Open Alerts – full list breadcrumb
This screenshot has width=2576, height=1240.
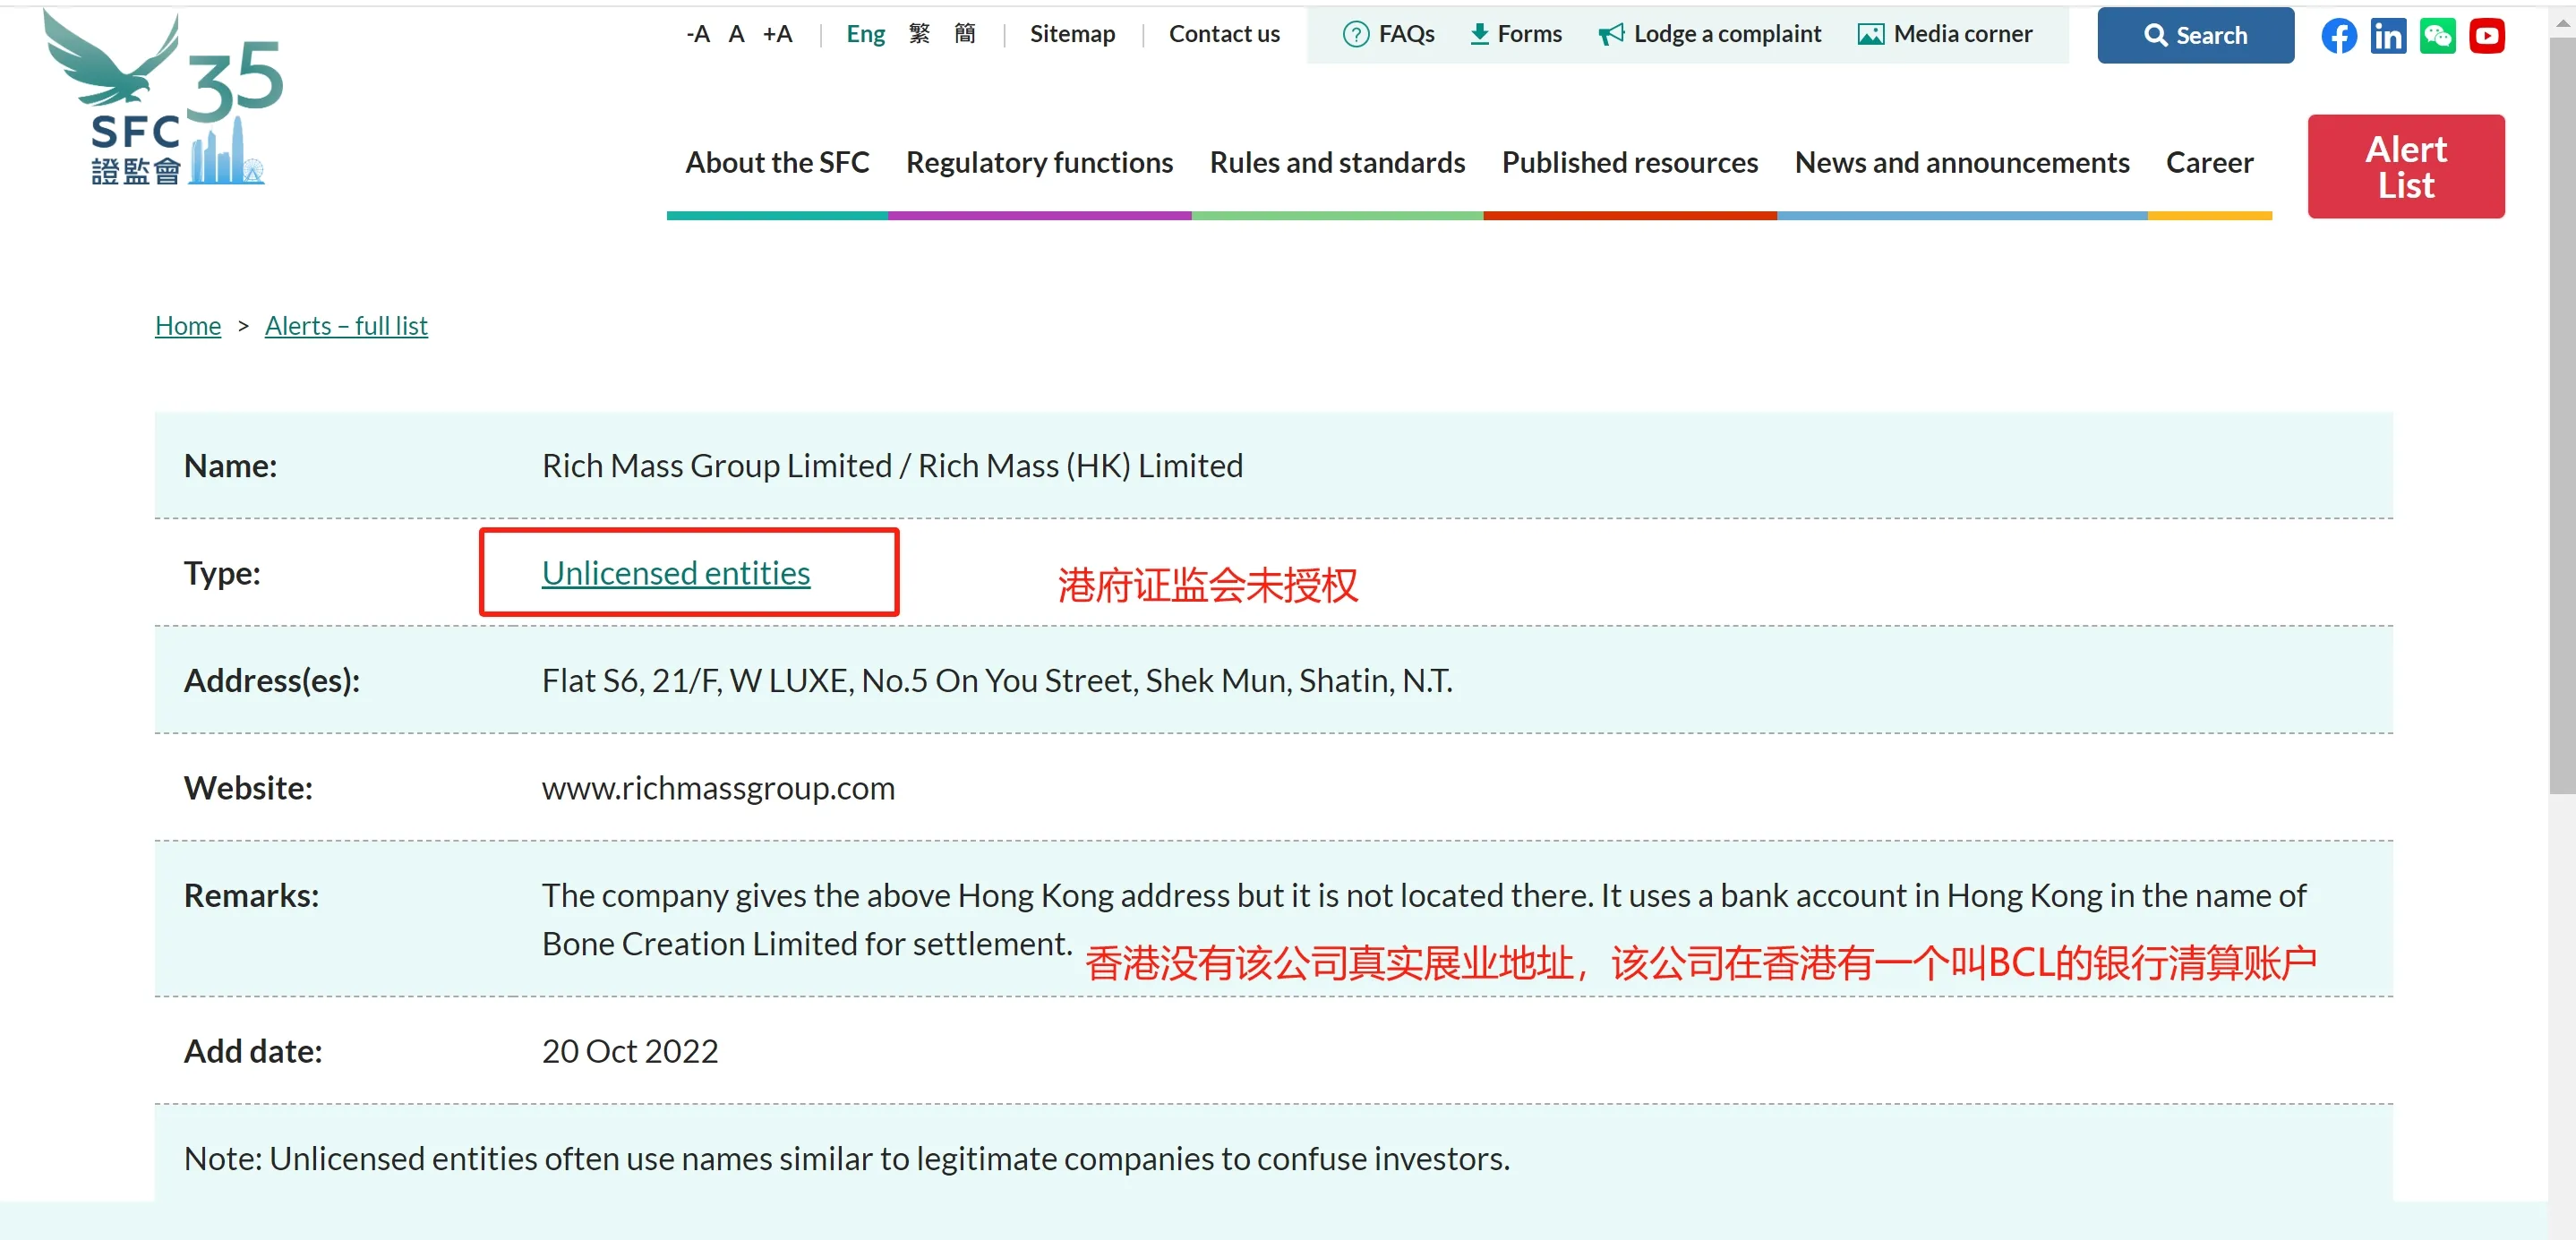pos(346,326)
